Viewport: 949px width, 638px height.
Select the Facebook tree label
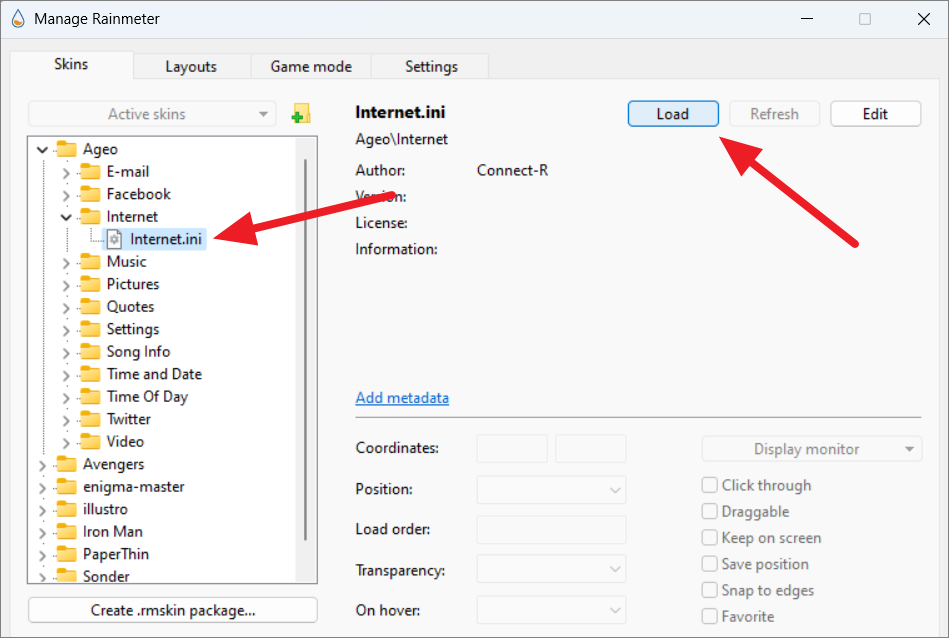[139, 194]
